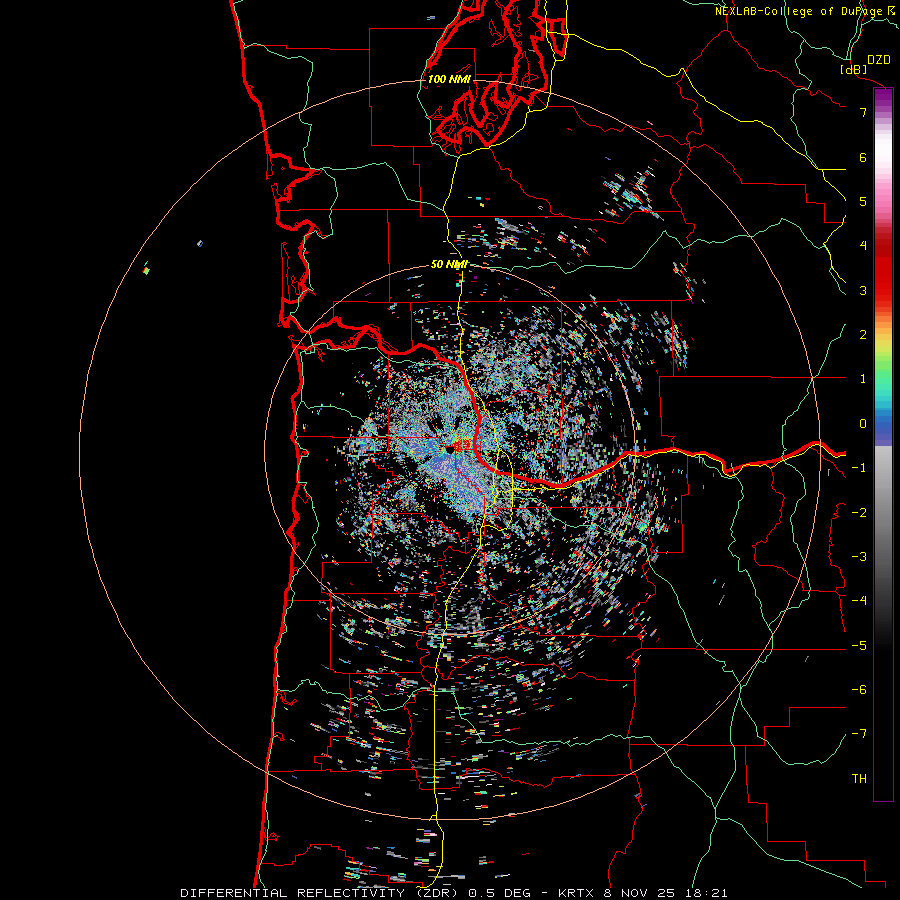Click the -6 value on the color scale
This screenshot has height=900, width=900.
[859, 689]
